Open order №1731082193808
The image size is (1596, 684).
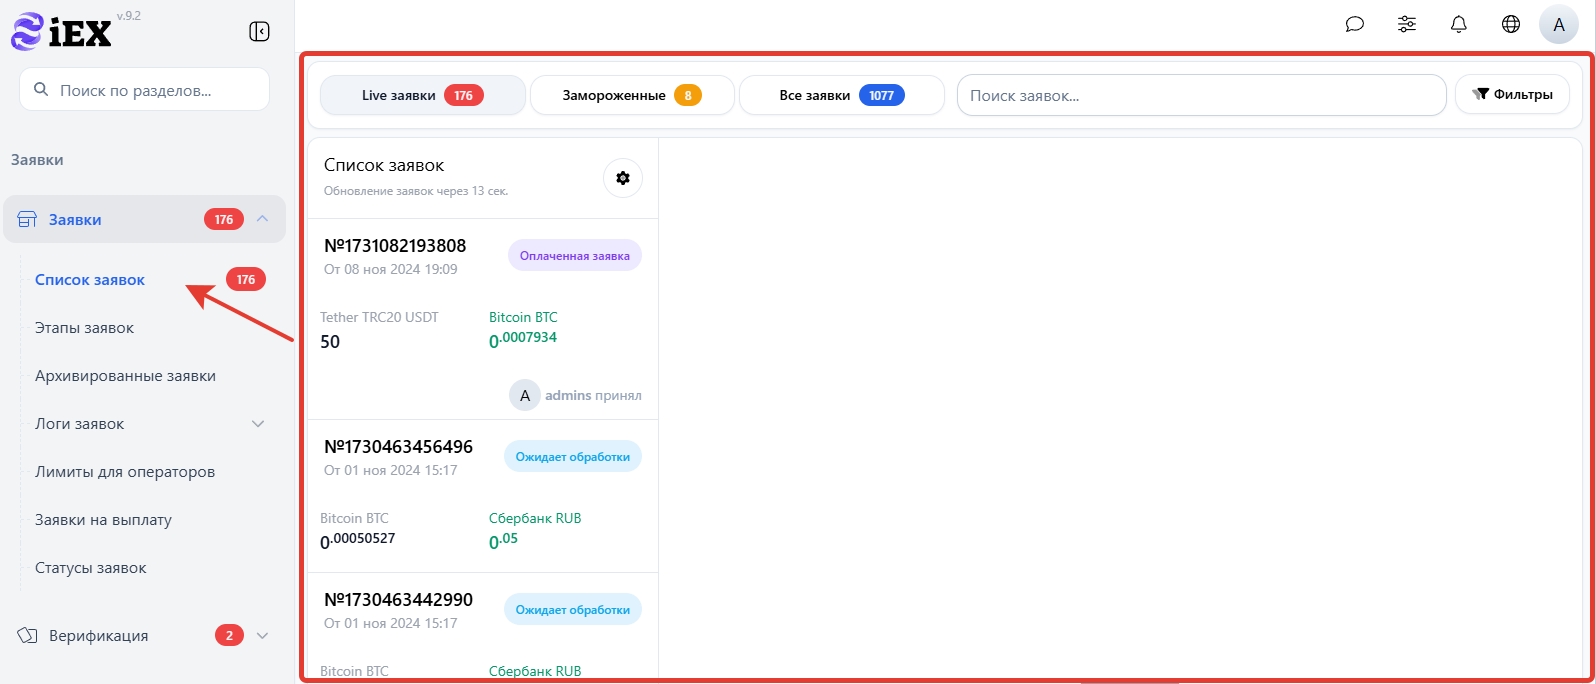click(395, 246)
